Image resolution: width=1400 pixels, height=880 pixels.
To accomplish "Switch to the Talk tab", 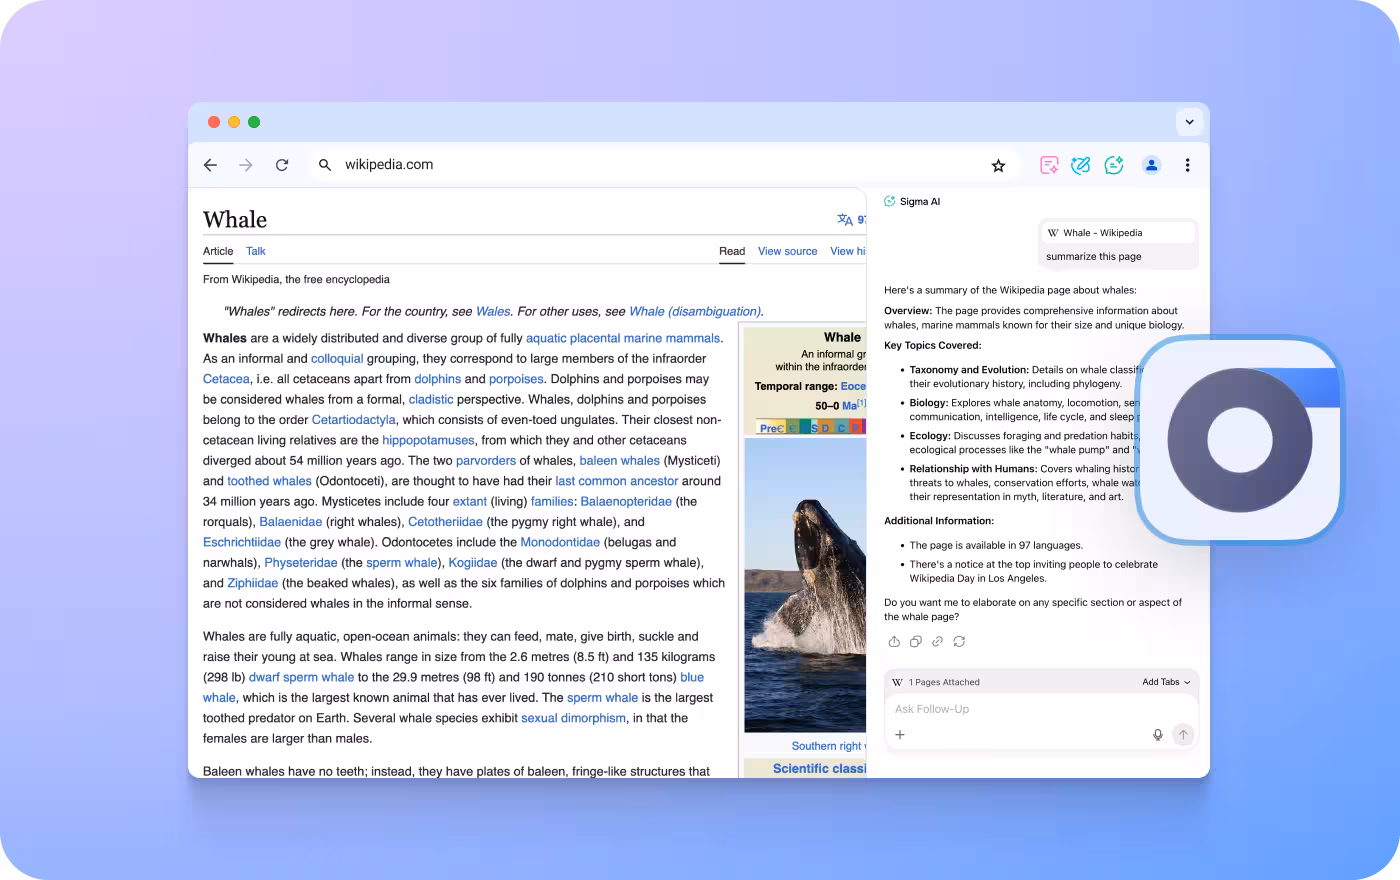I will click(256, 251).
